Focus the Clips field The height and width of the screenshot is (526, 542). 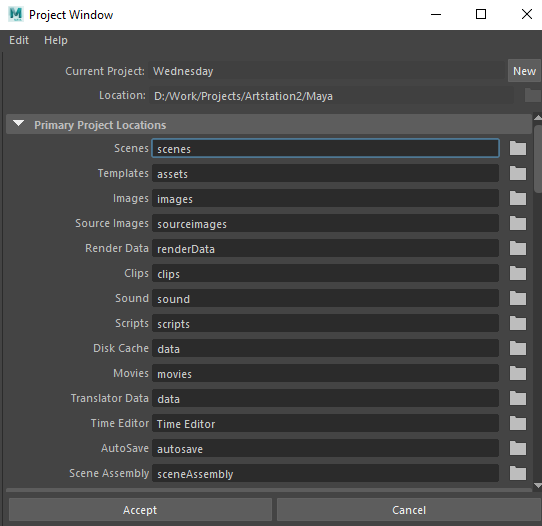point(325,273)
